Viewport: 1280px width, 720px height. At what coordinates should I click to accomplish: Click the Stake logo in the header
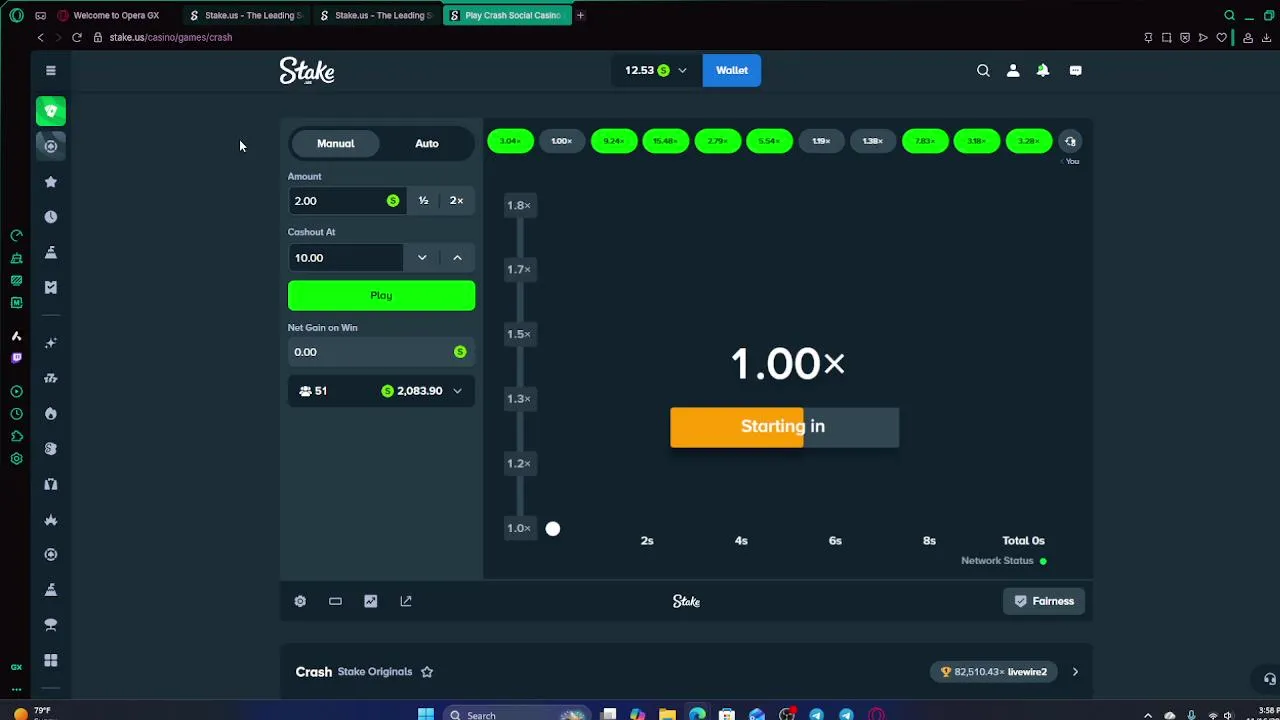coord(307,71)
